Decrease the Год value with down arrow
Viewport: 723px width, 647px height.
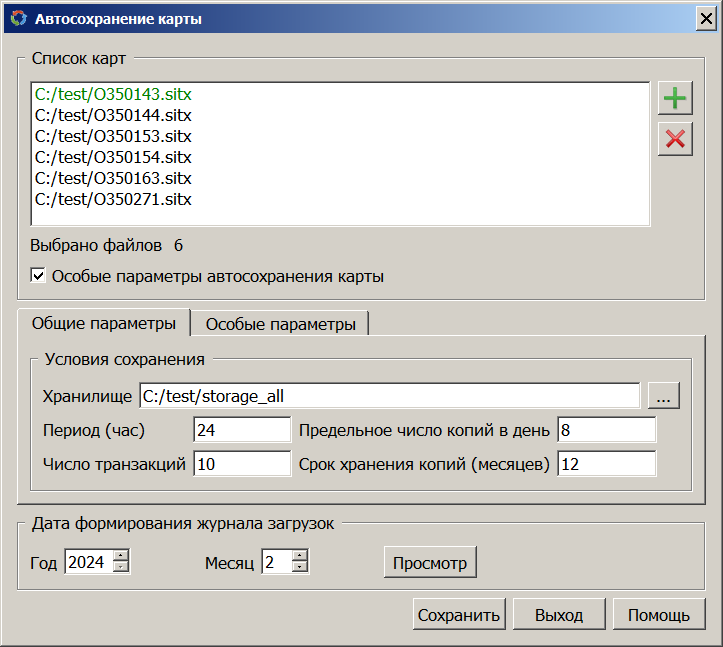(x=121, y=567)
